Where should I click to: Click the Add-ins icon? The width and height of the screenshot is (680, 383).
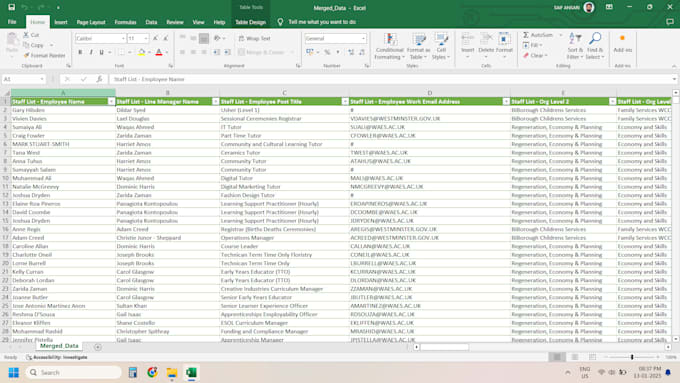click(622, 39)
